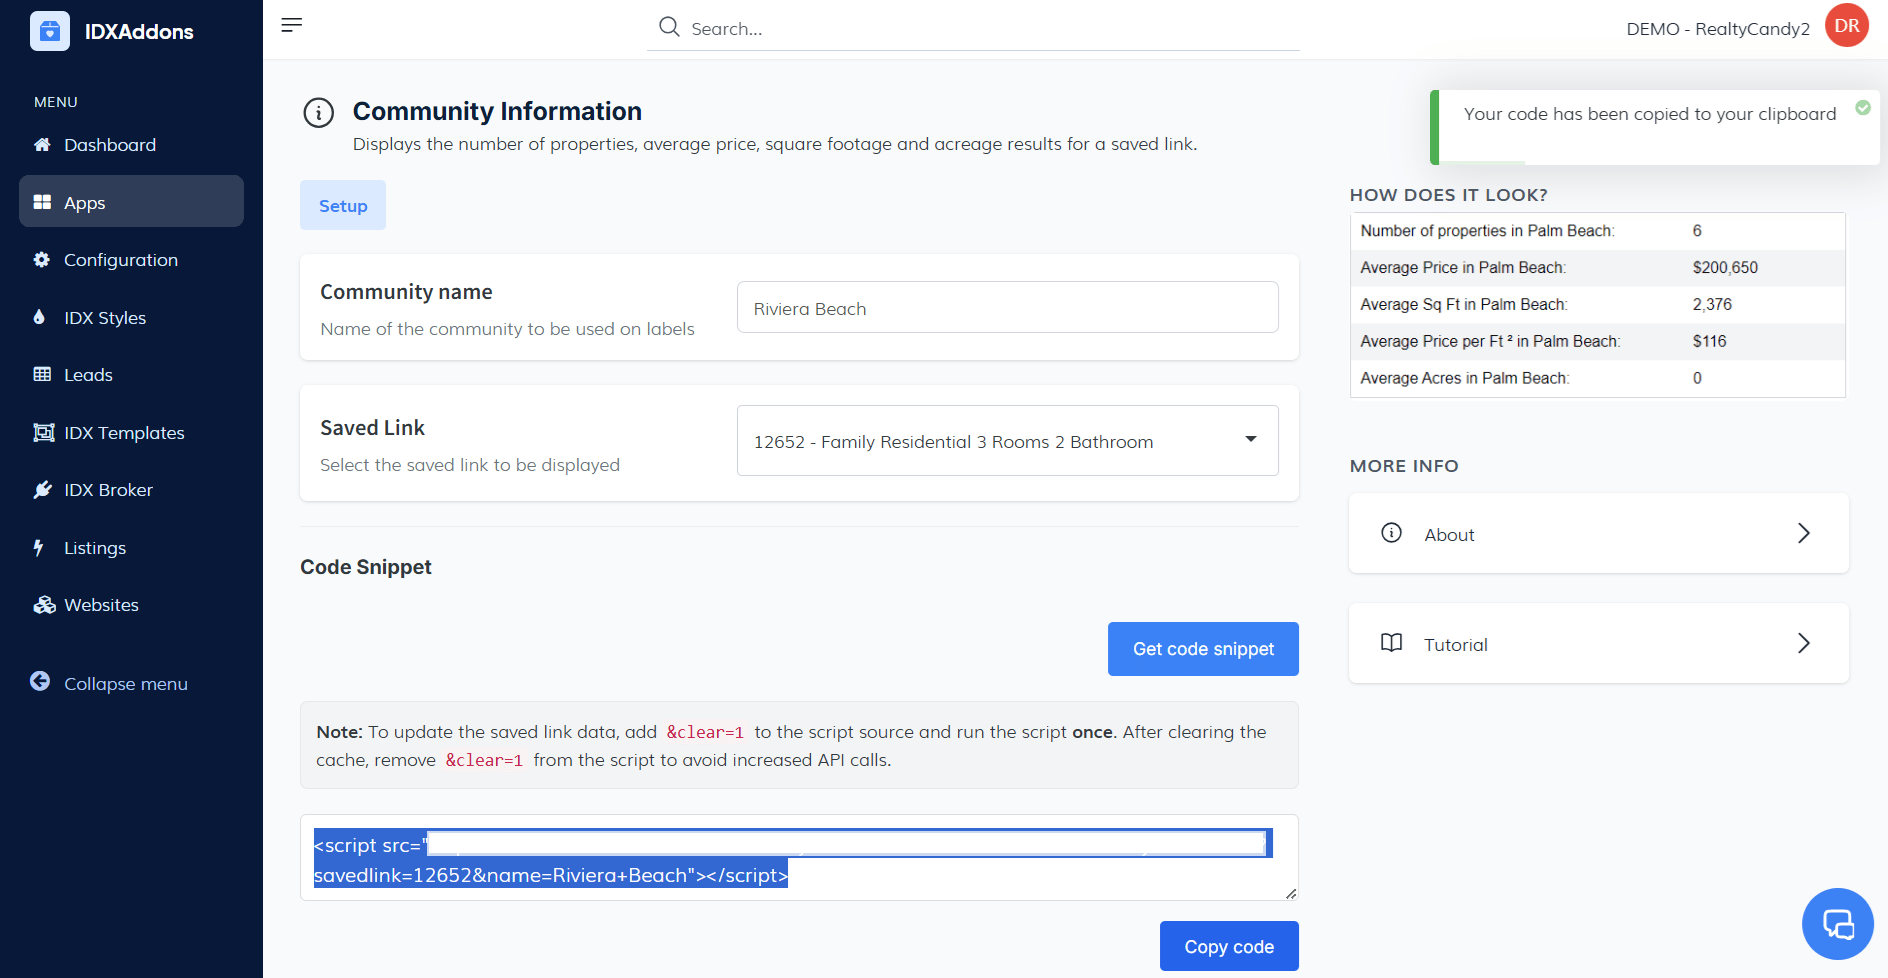Click Get code snippet button

tap(1203, 649)
